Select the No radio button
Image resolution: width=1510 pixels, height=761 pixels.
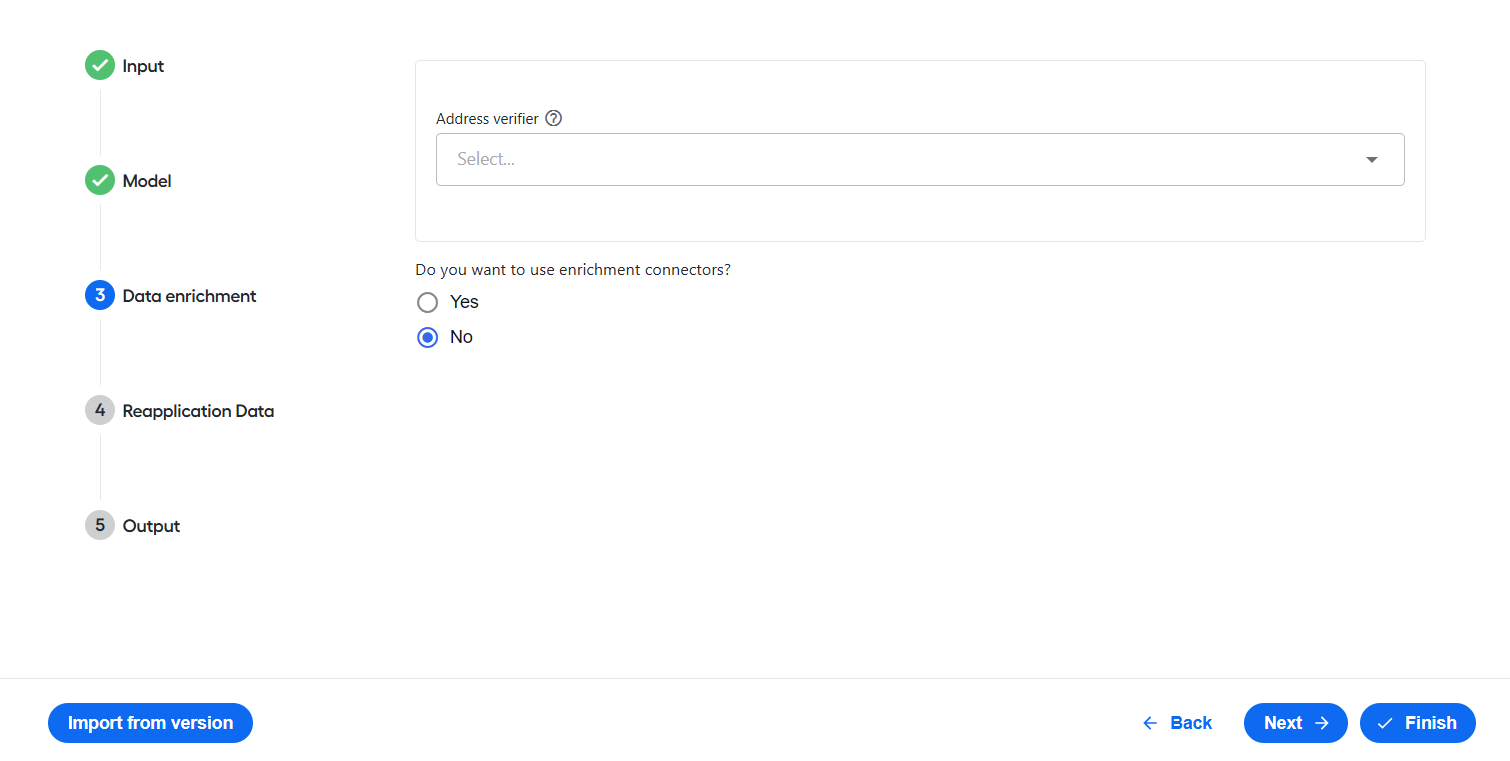point(428,337)
